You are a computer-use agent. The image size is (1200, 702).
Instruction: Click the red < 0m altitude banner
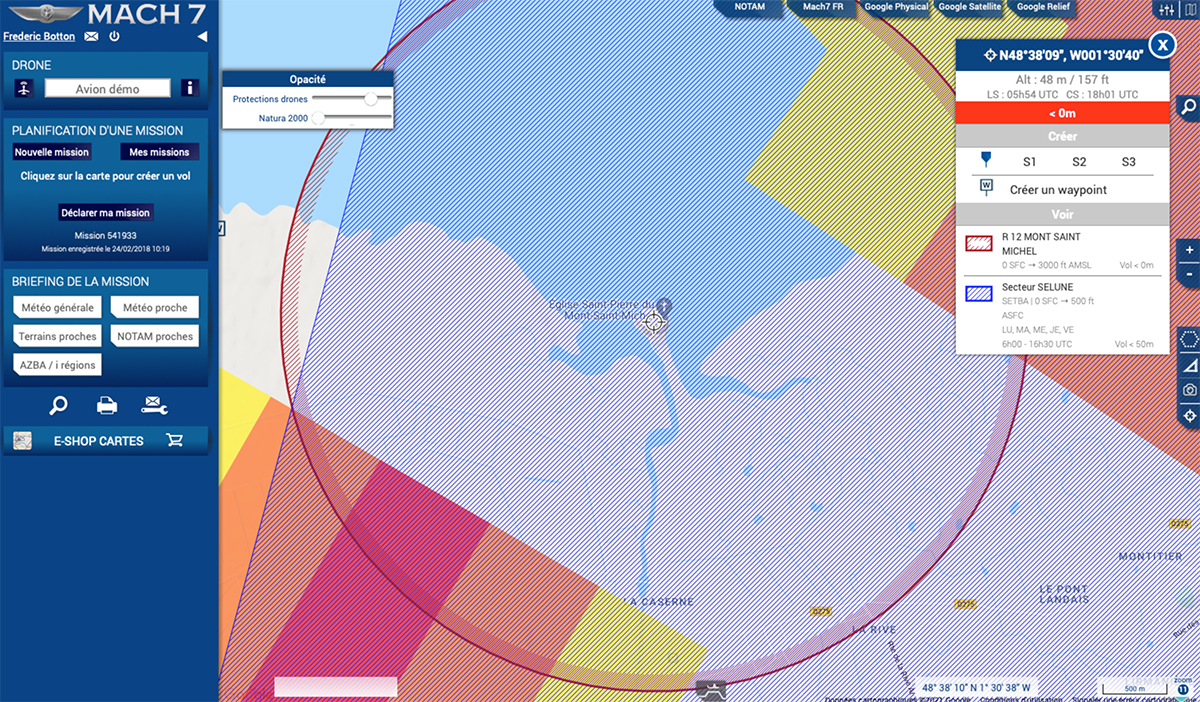click(1062, 113)
